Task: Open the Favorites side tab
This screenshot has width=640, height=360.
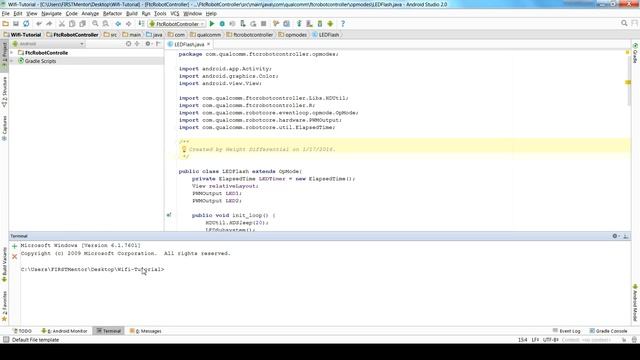Action: pyautogui.click(x=4, y=306)
